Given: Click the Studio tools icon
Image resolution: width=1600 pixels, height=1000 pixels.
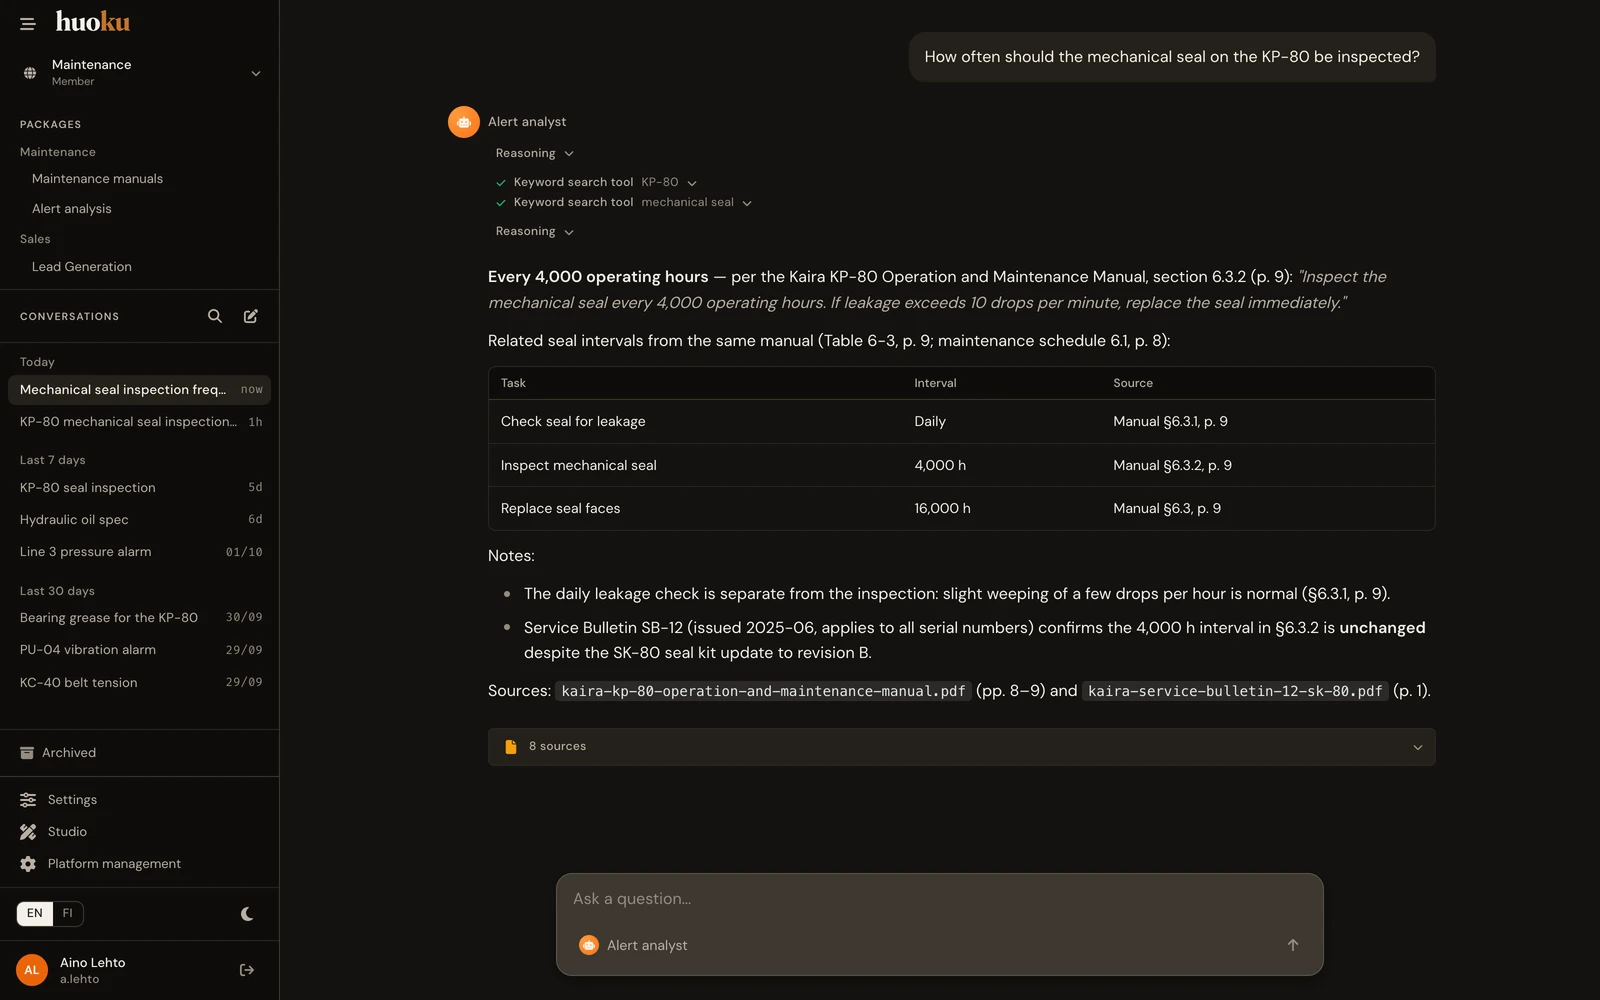Looking at the screenshot, I should point(28,832).
